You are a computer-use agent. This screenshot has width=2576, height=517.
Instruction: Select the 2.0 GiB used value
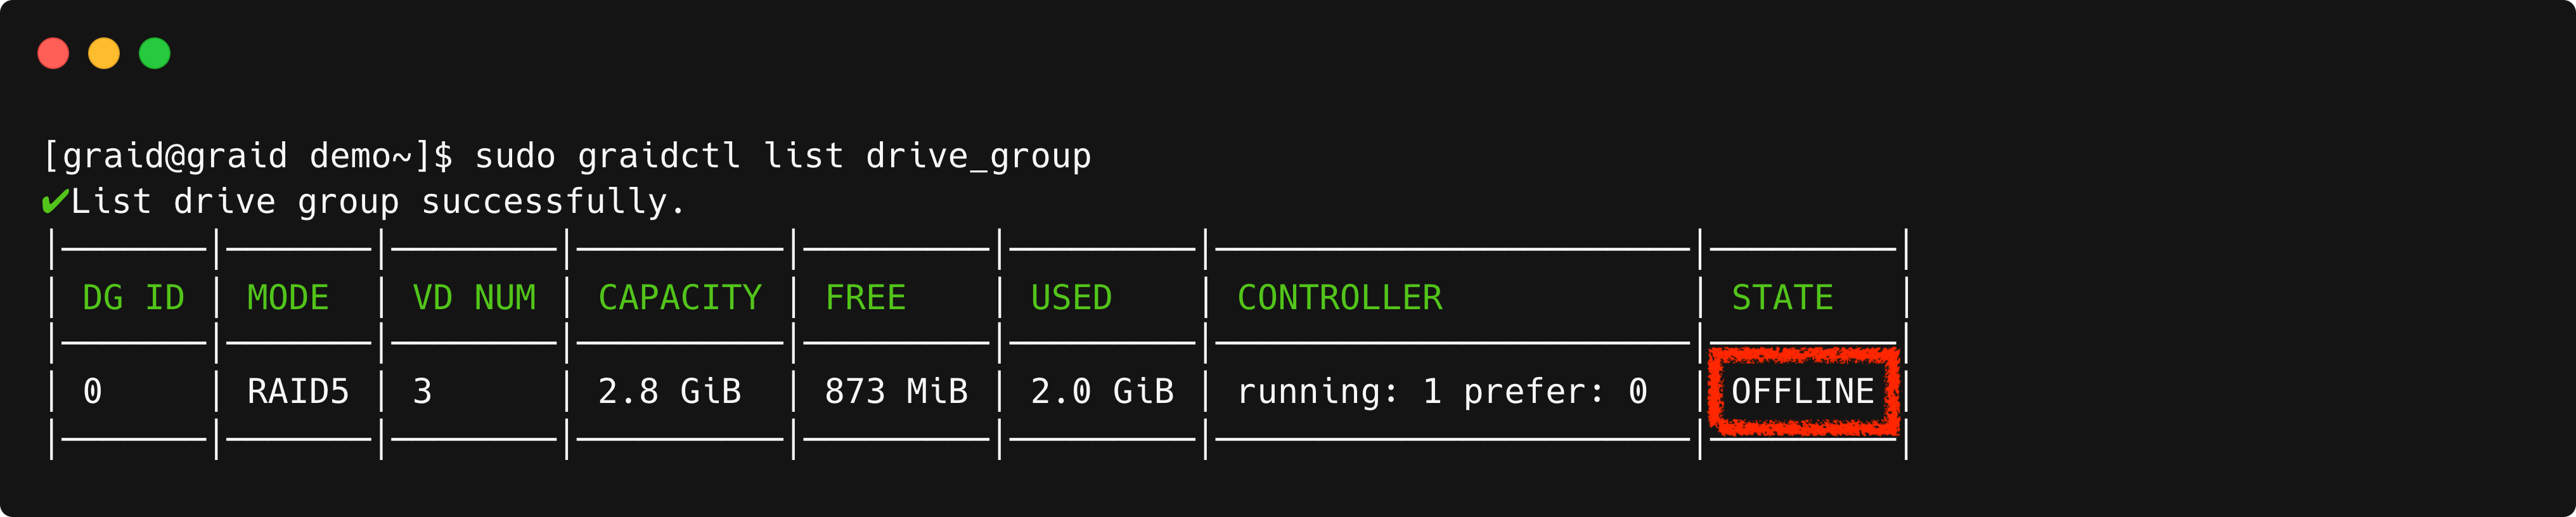1102,391
